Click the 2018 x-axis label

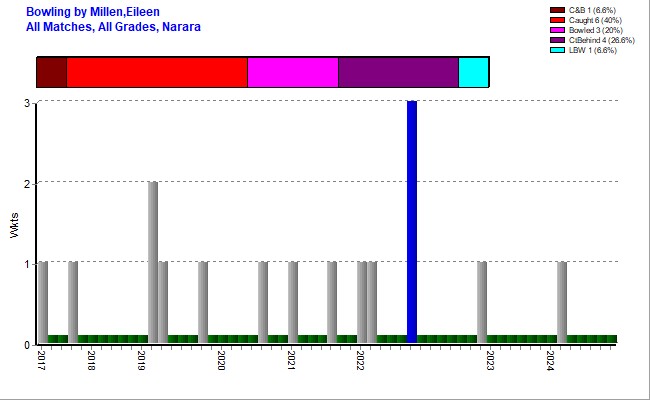point(92,360)
